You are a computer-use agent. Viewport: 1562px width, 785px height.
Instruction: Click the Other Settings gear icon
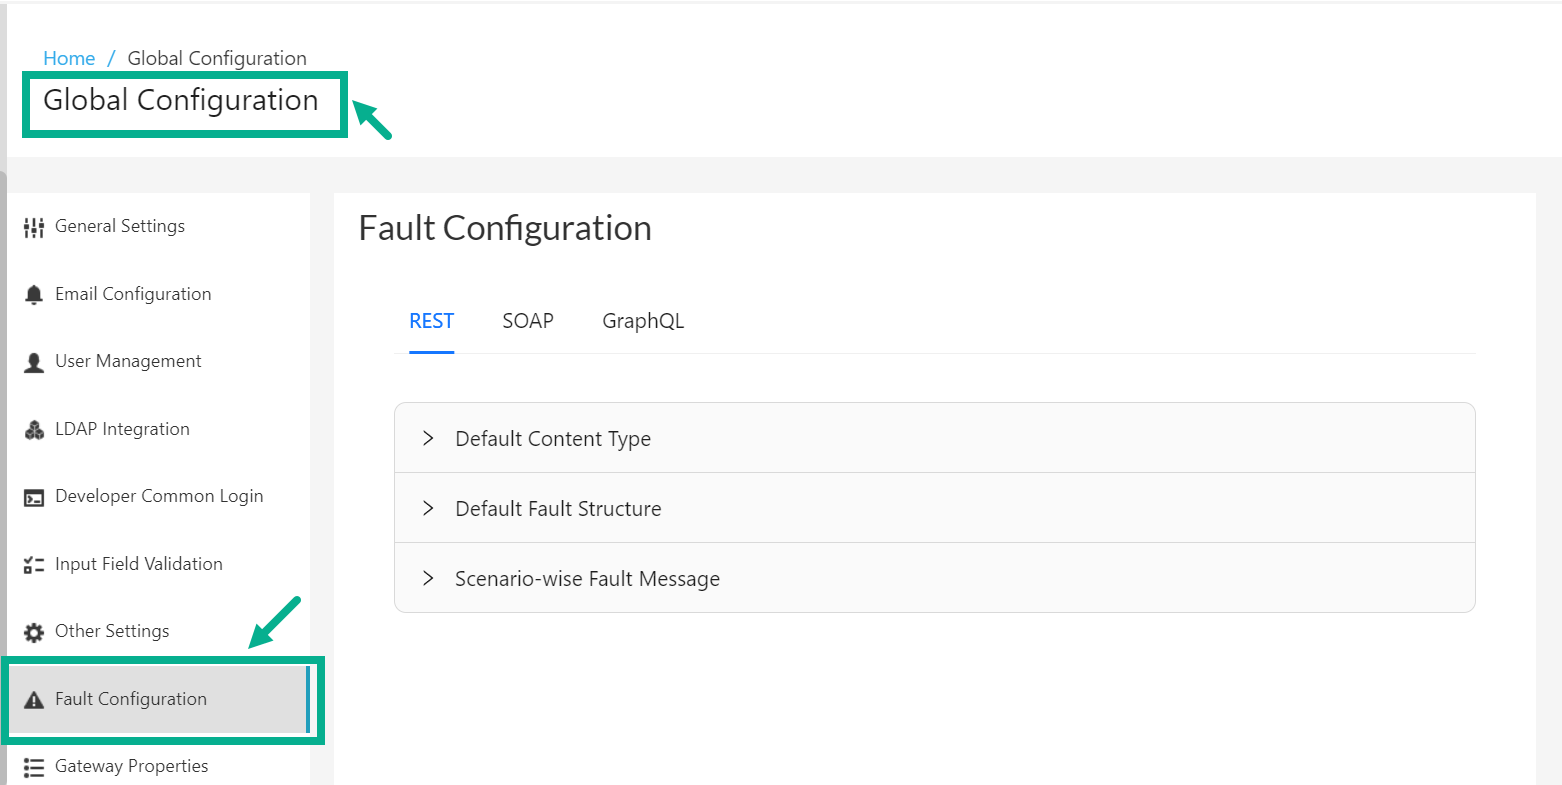33,630
